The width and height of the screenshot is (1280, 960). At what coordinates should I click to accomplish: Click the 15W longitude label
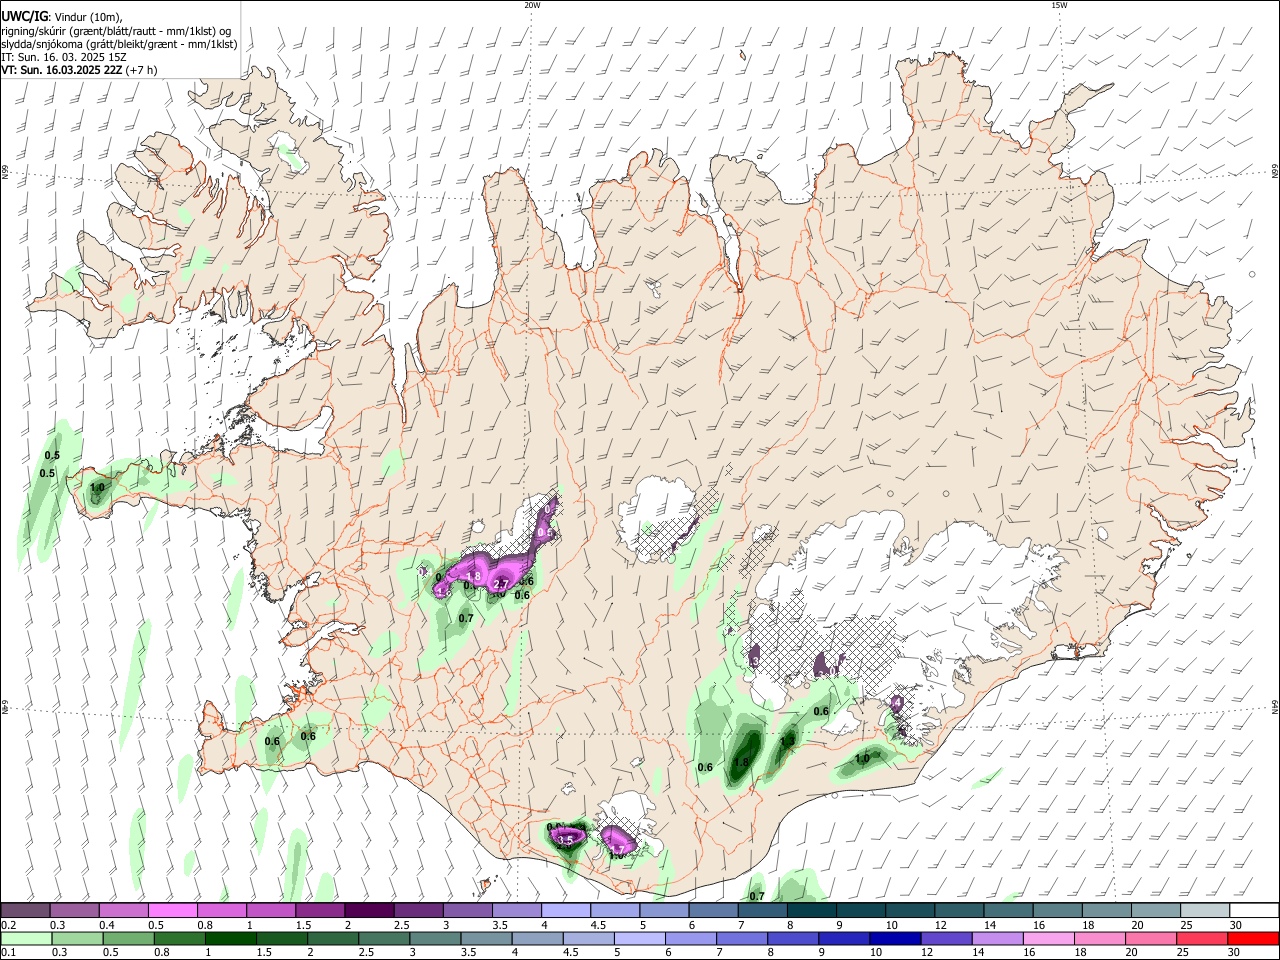(1059, 5)
